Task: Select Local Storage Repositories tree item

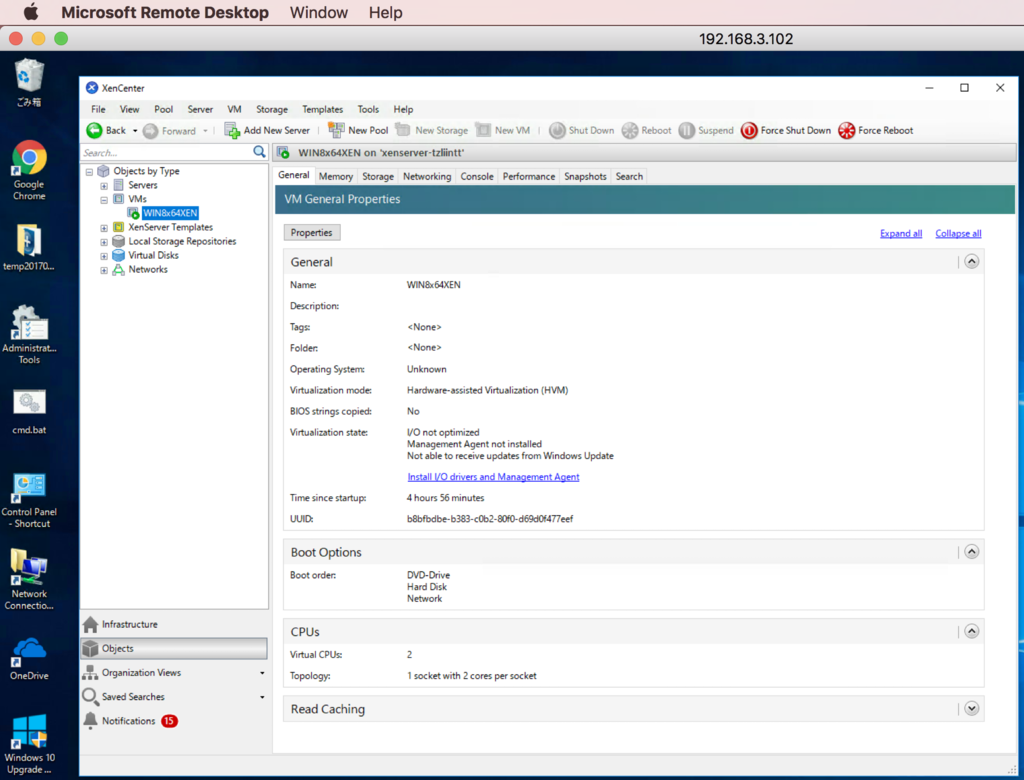Action: pyautogui.click(x=182, y=241)
